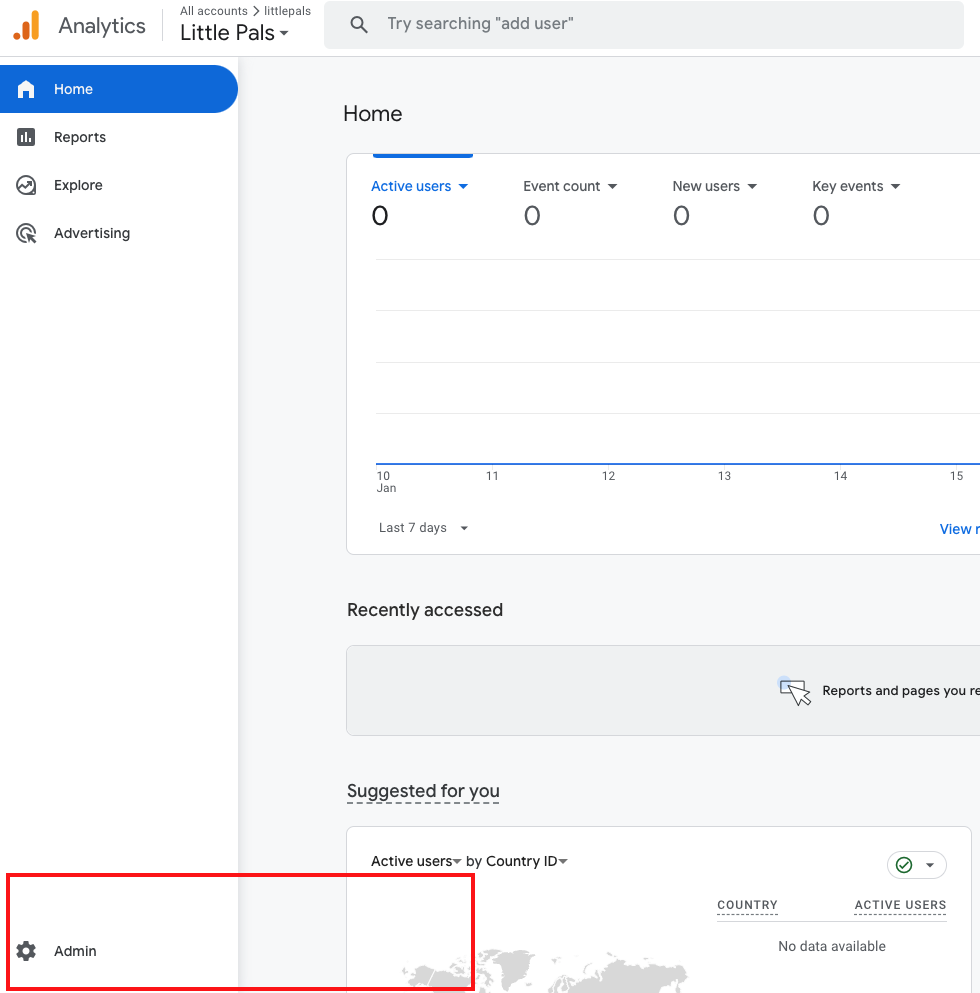Click the Admin gear icon

pyautogui.click(x=26, y=951)
